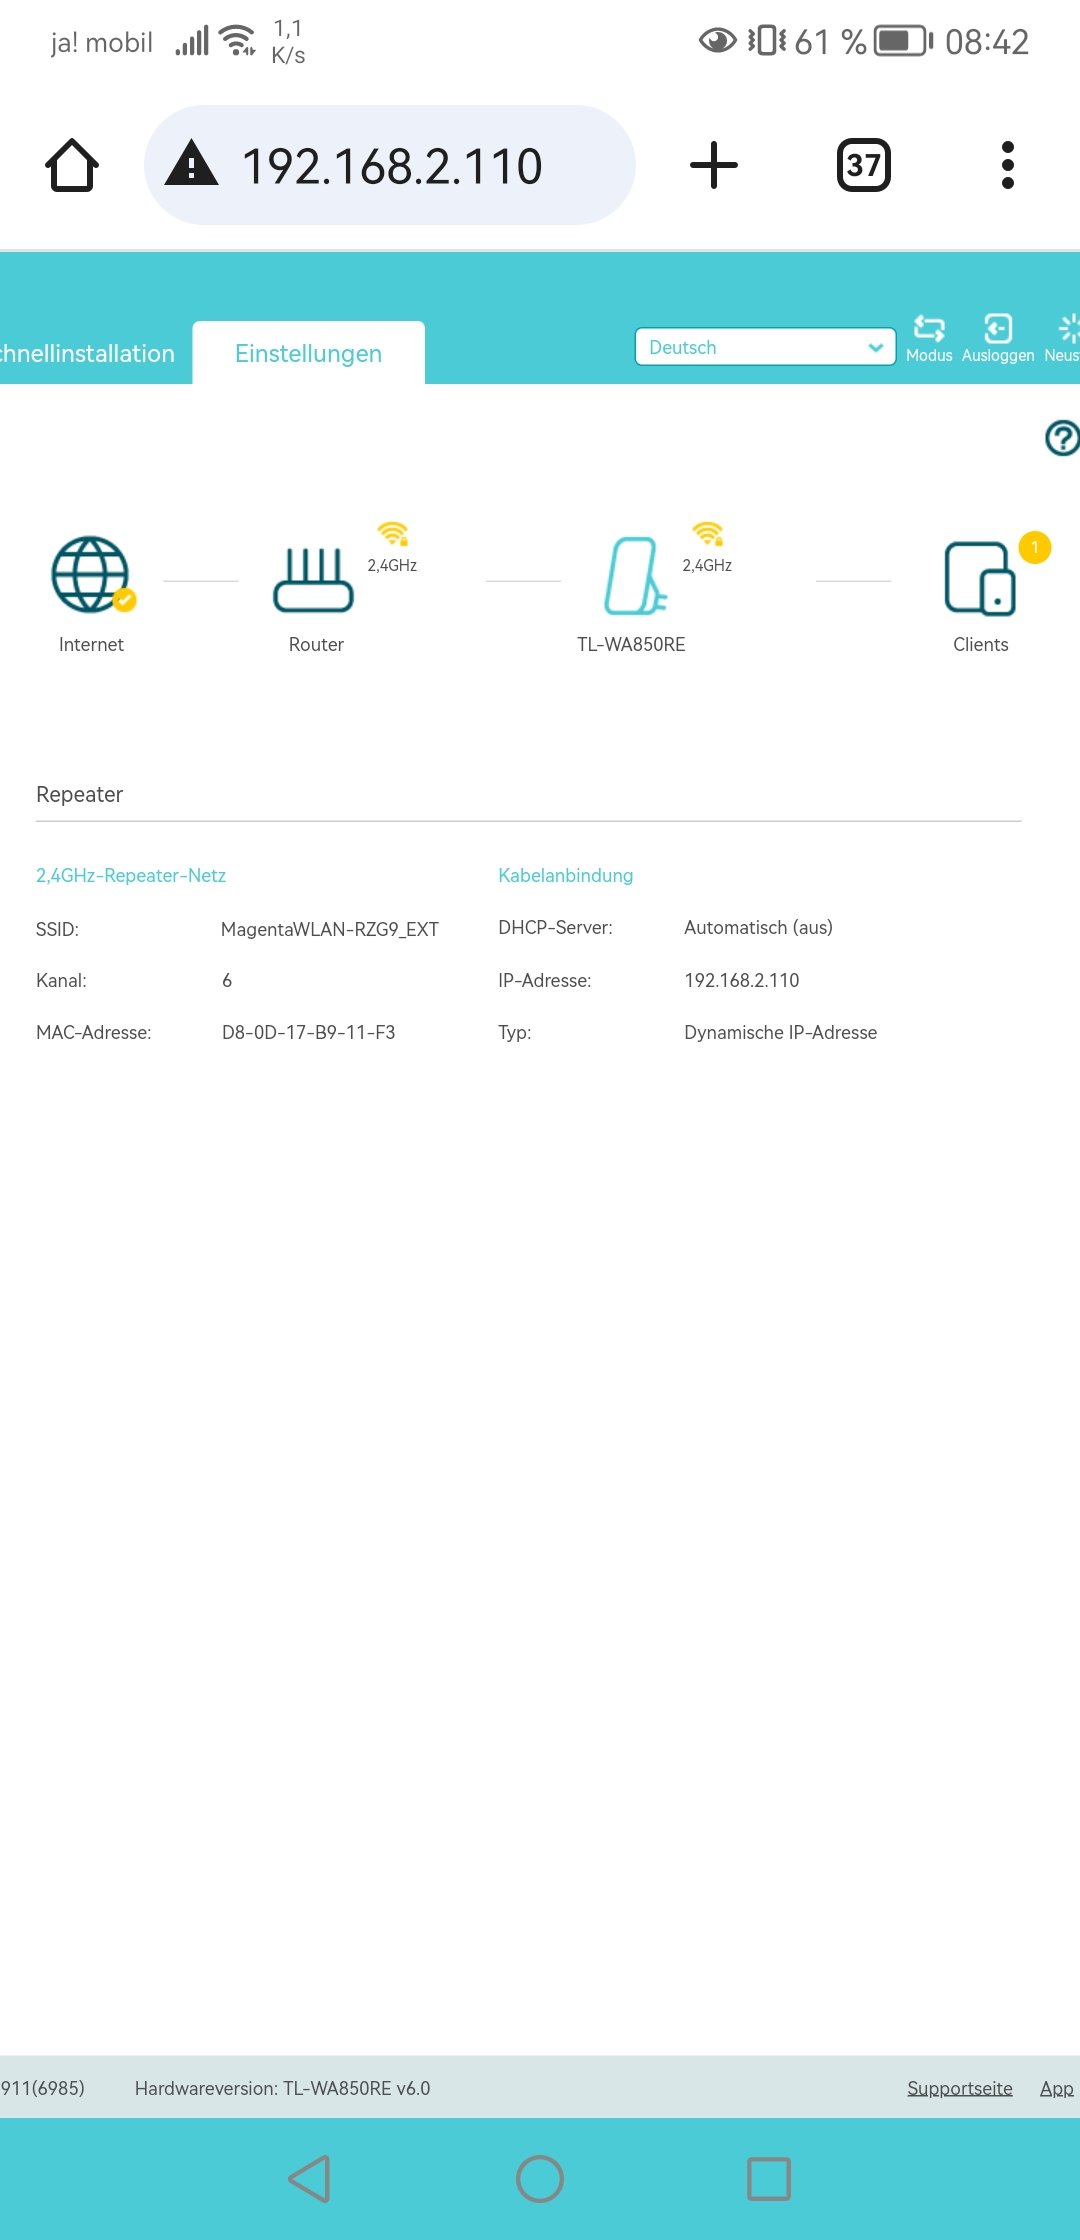
Task: Click the Automatisch (aus) DHCP value
Action: (758, 928)
